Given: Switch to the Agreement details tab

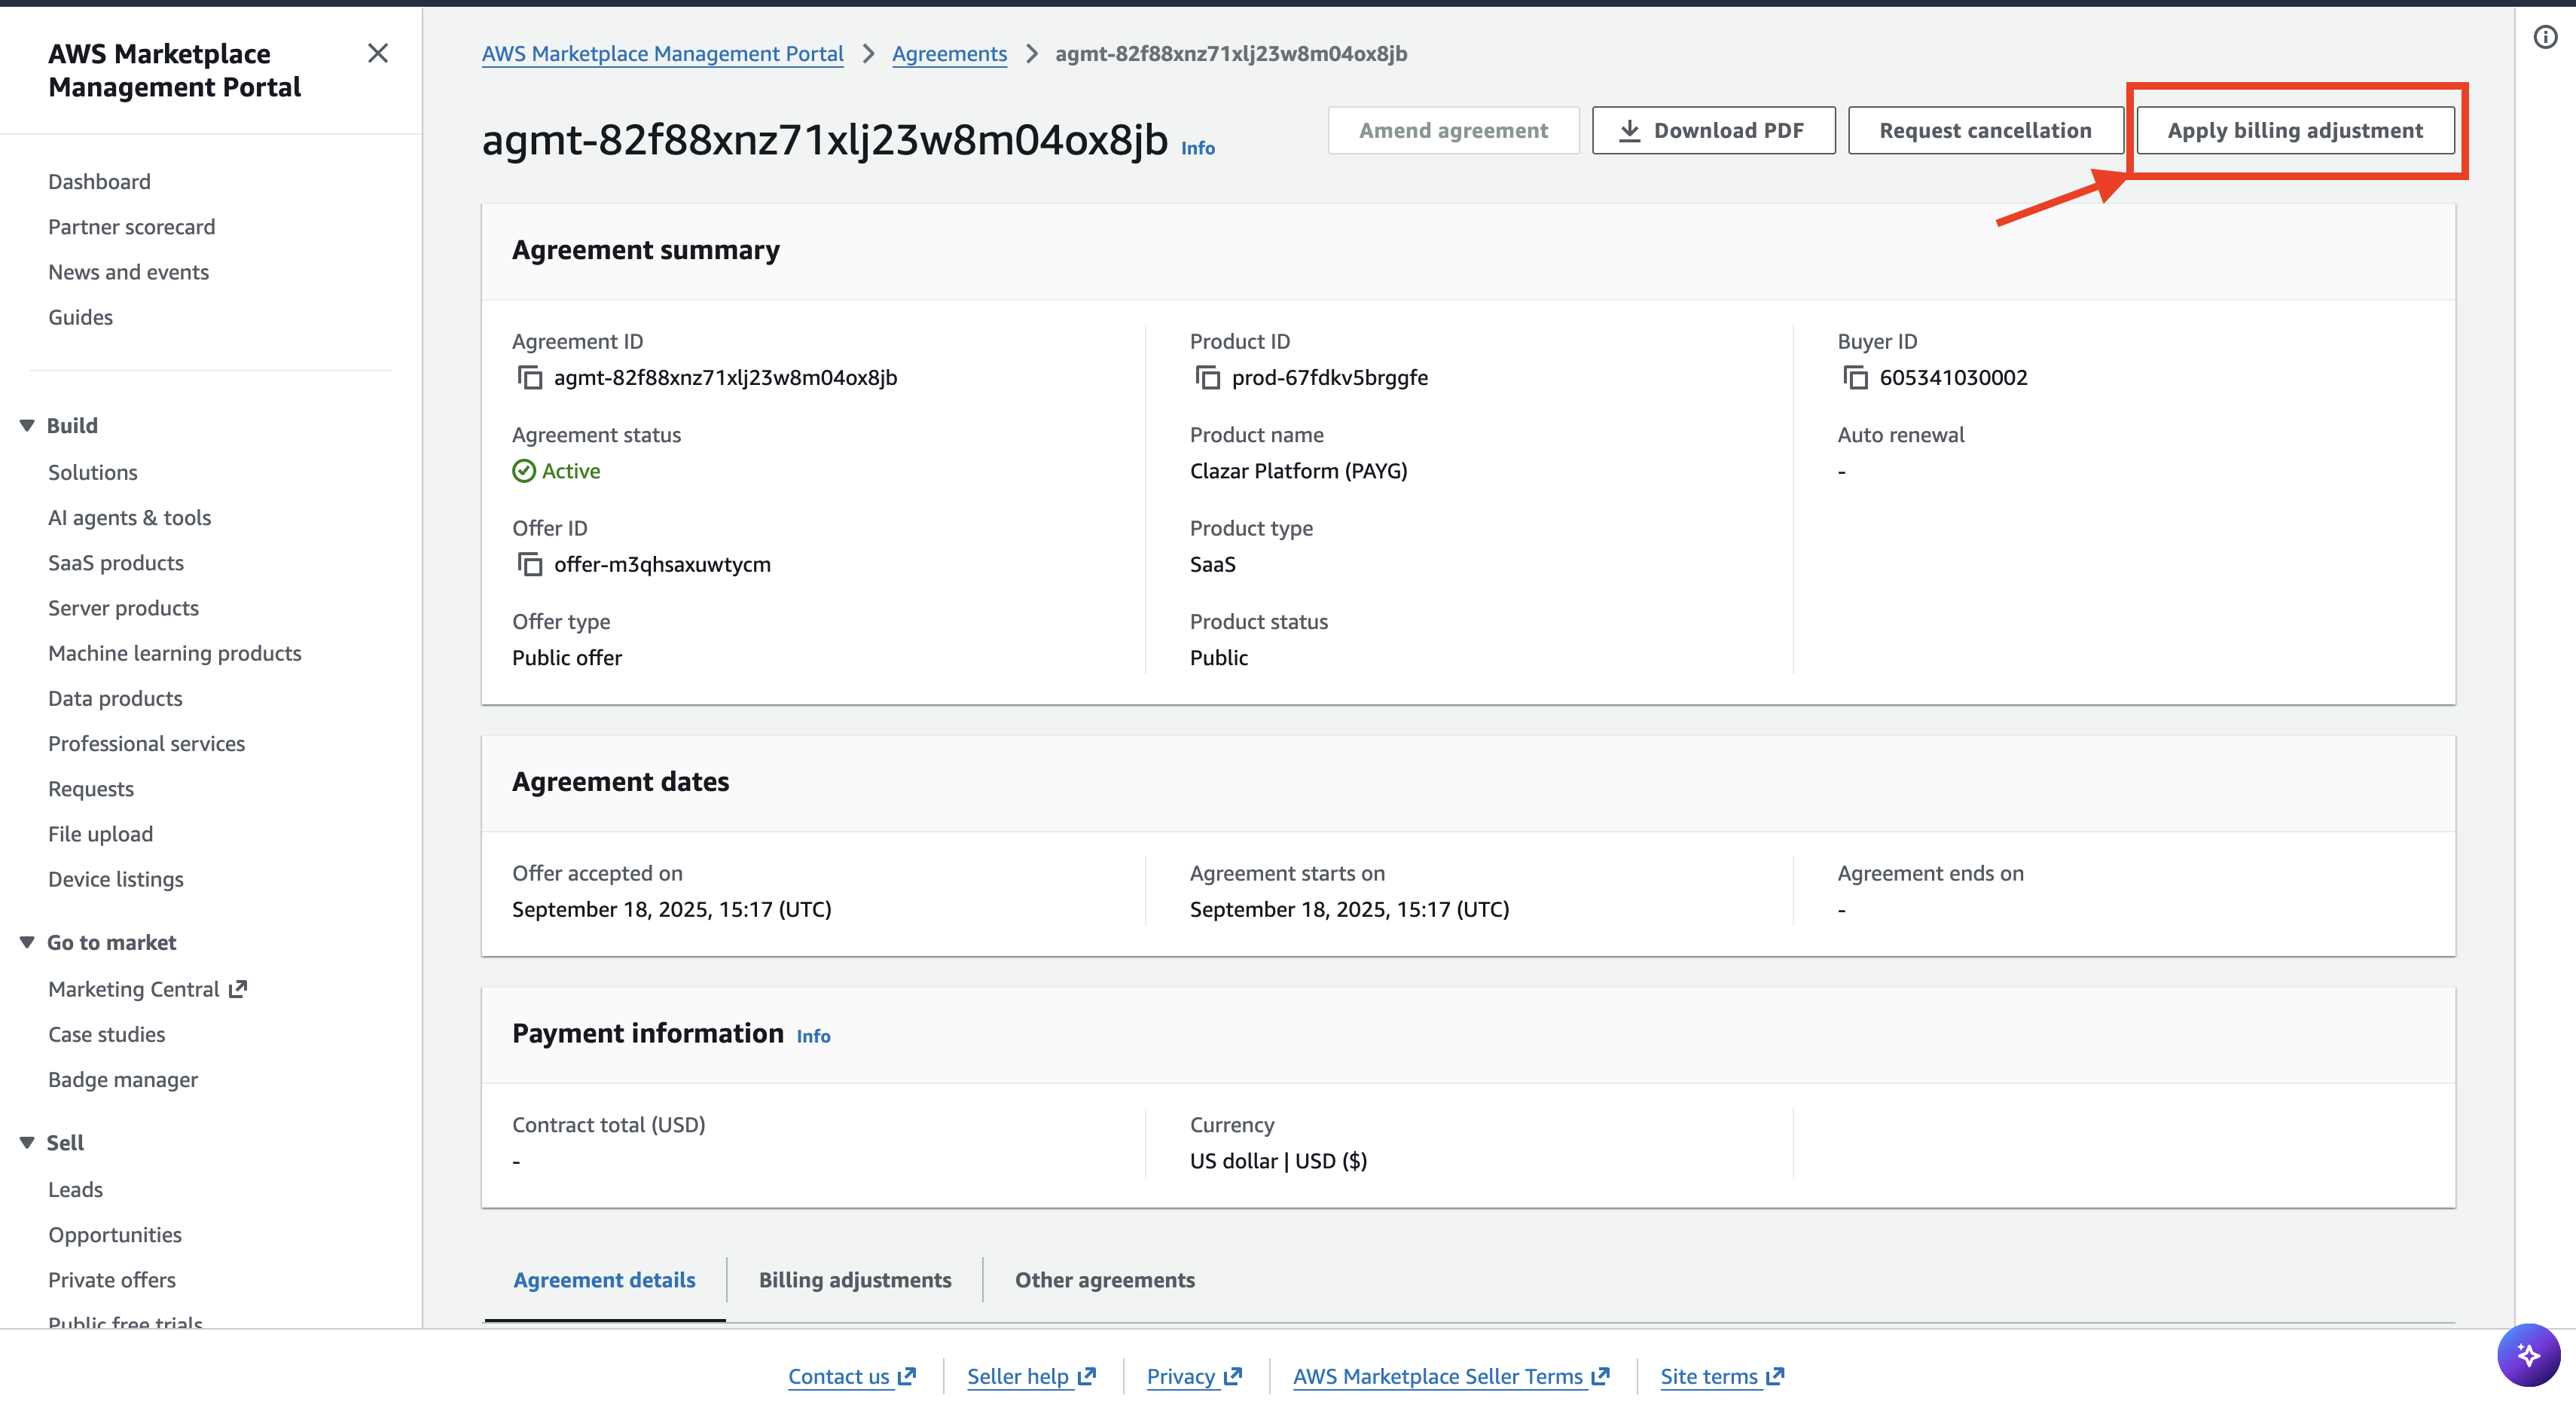Looking at the screenshot, I should [x=604, y=1280].
